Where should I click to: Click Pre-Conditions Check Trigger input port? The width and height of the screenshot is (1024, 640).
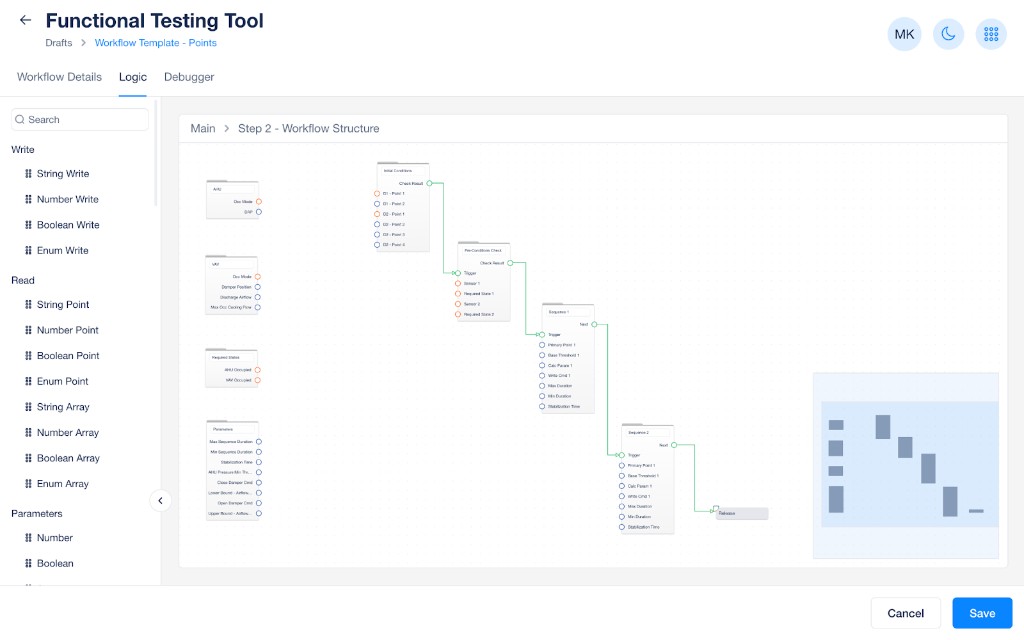tap(458, 273)
